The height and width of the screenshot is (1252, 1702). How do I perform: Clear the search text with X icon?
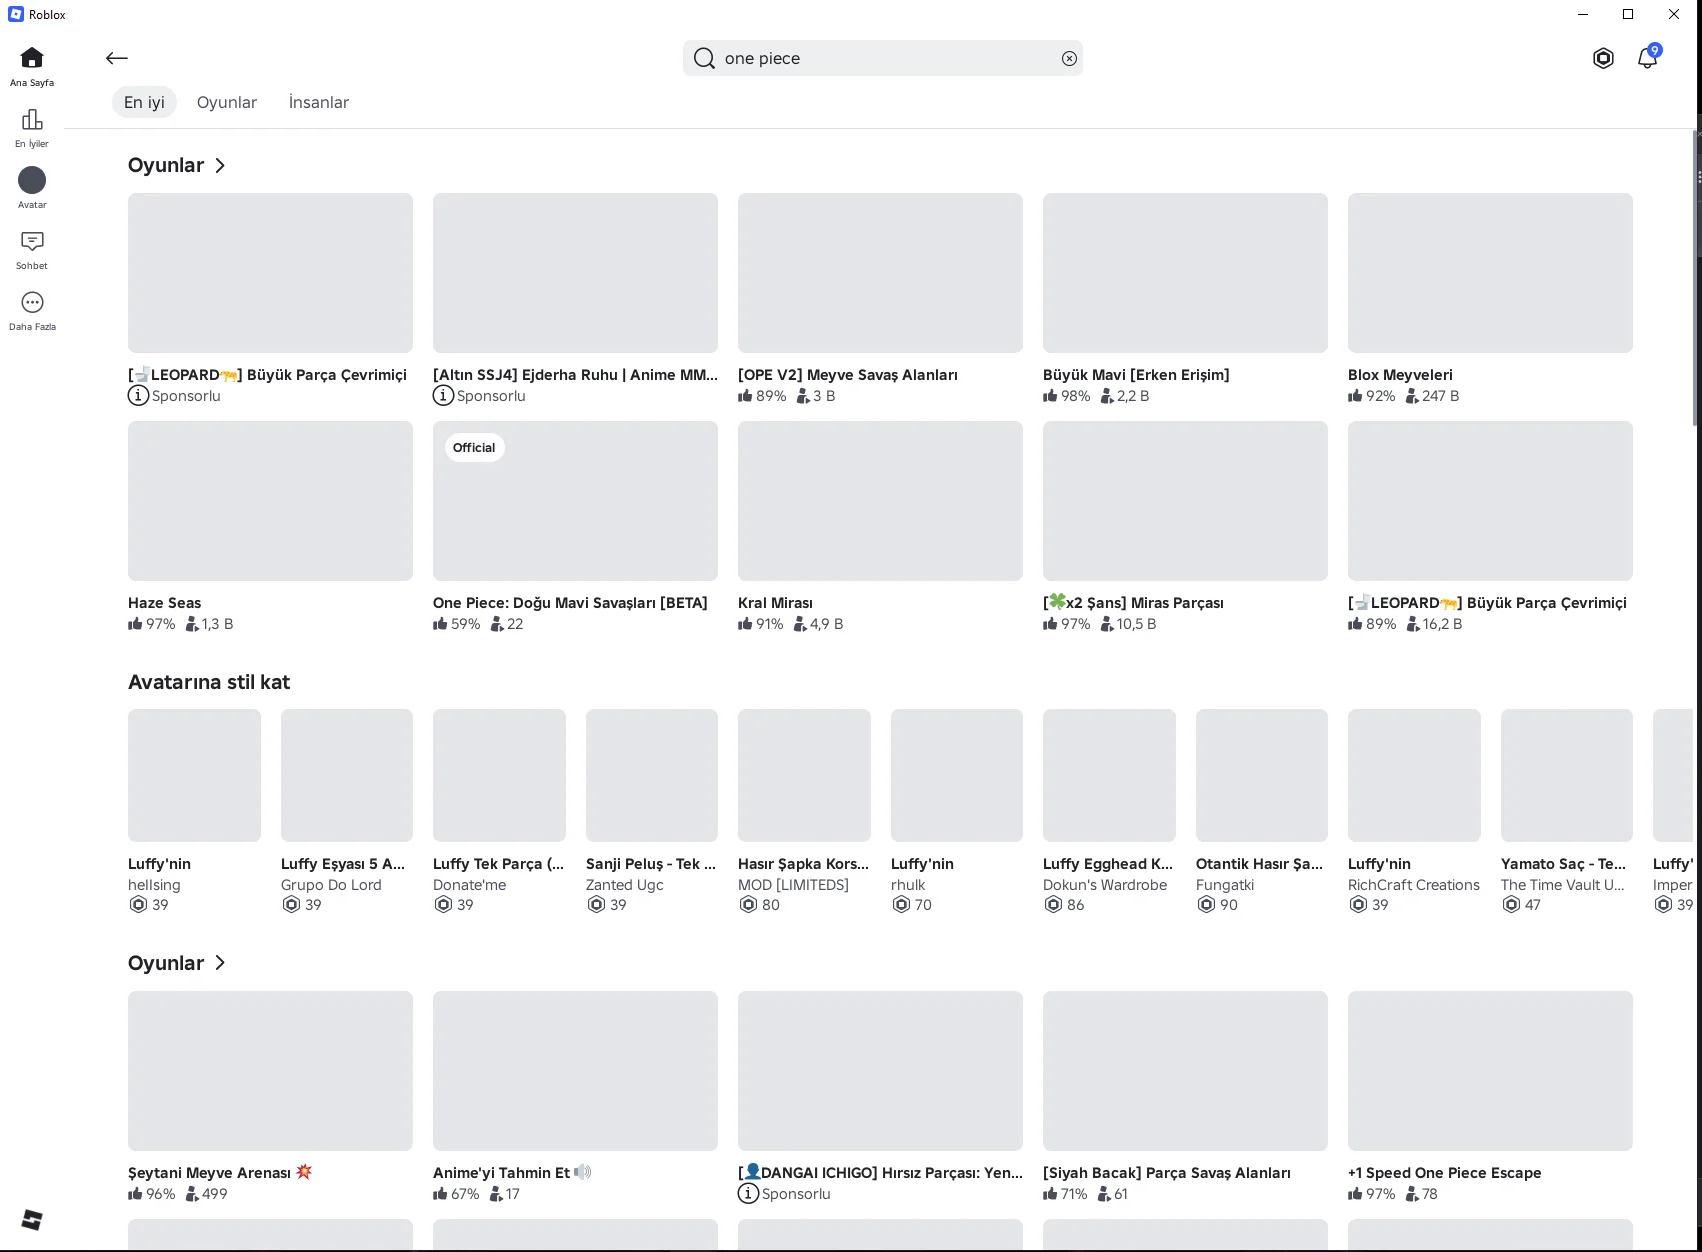coord(1069,58)
